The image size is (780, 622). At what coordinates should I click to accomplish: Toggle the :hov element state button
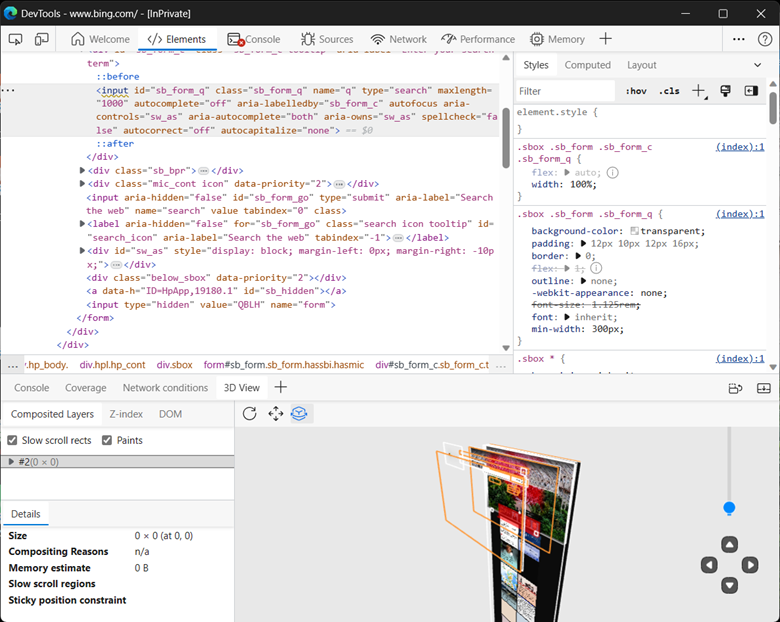(636, 91)
